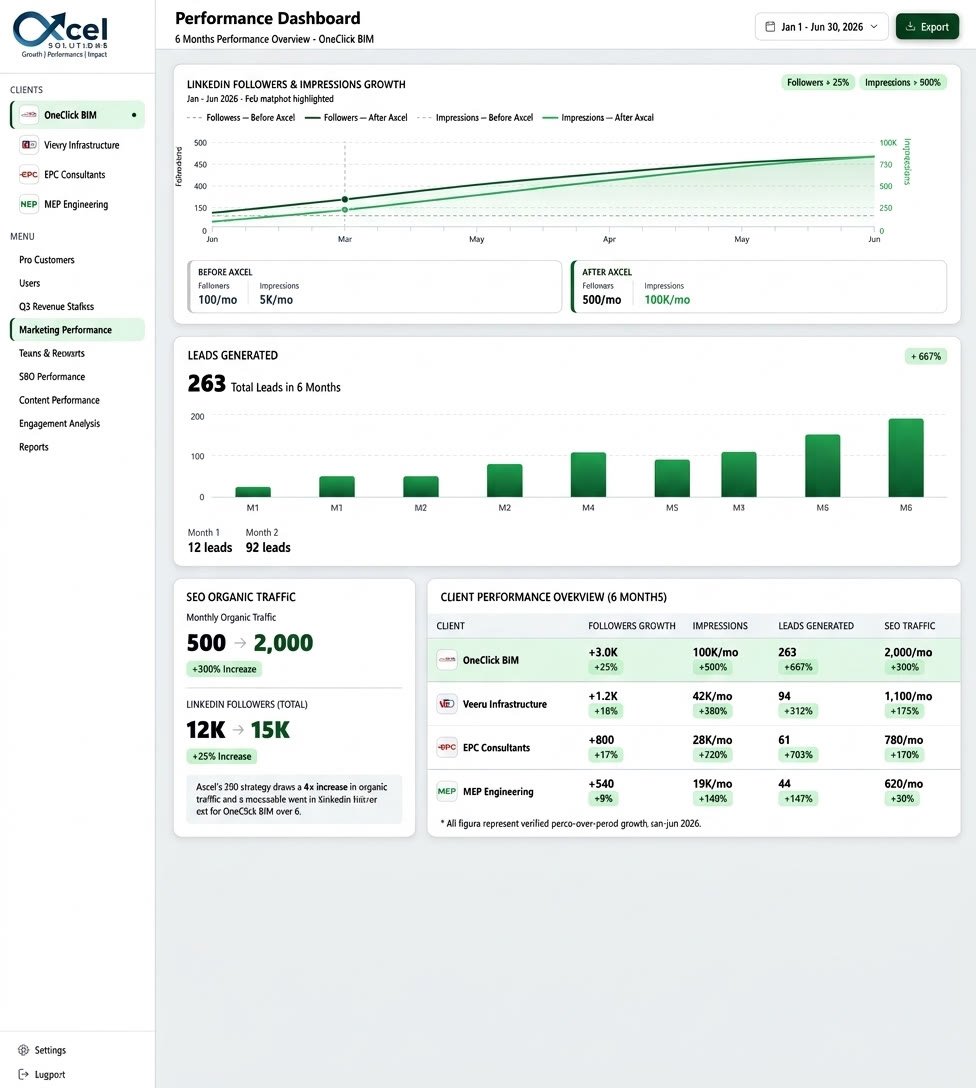Click the +300% Increase SEO badge
This screenshot has width=976, height=1088.
[x=224, y=670]
